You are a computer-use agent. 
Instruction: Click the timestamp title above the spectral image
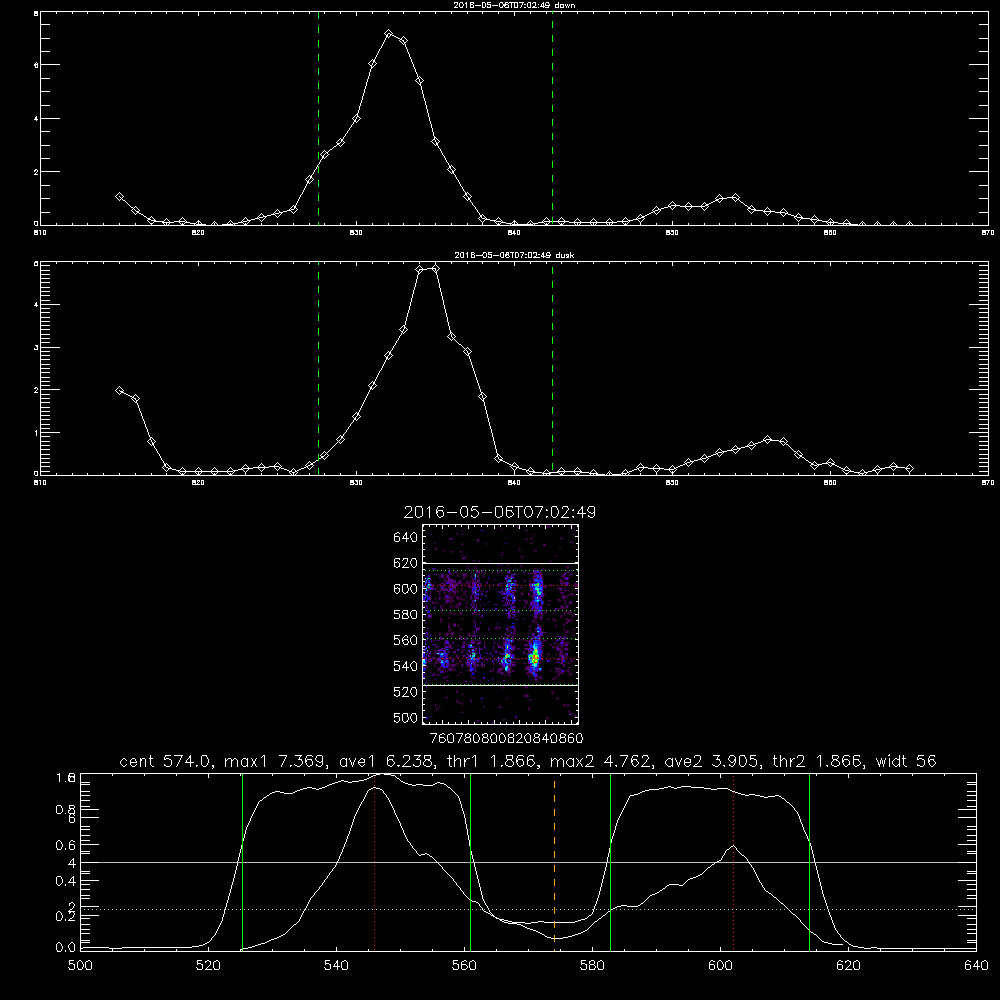pos(499,512)
